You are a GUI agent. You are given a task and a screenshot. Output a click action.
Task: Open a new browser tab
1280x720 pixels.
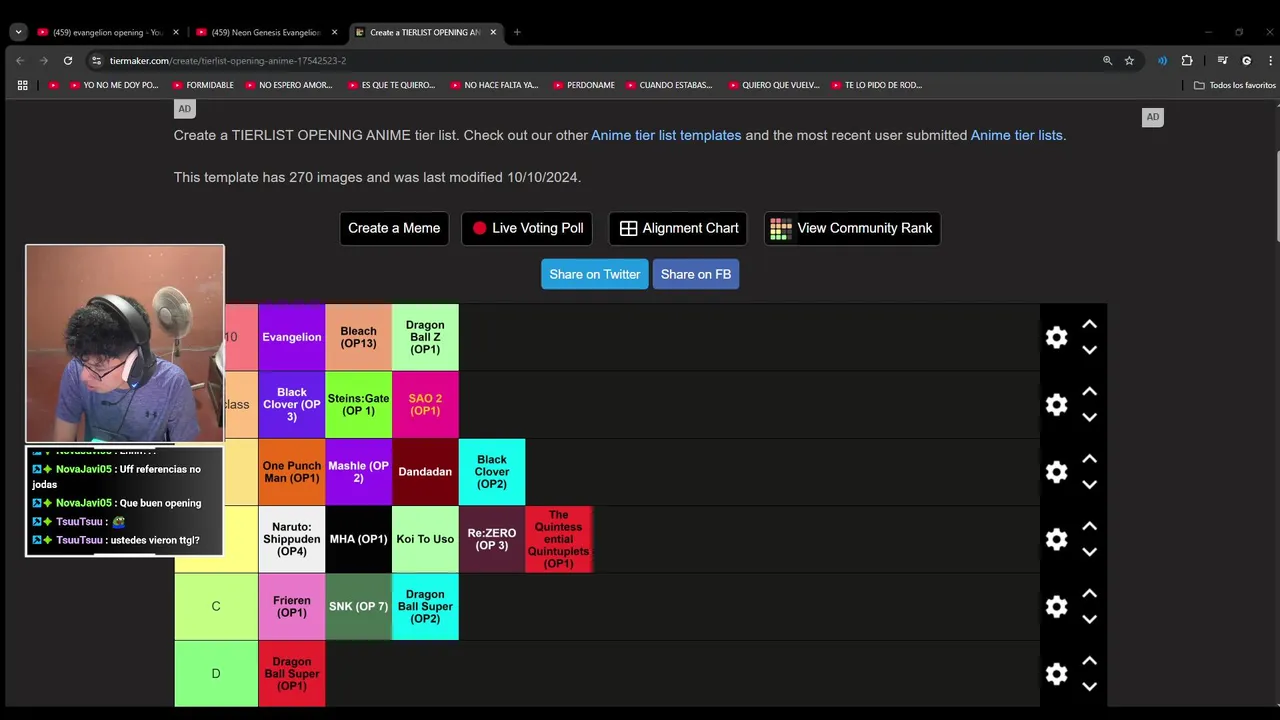517,32
